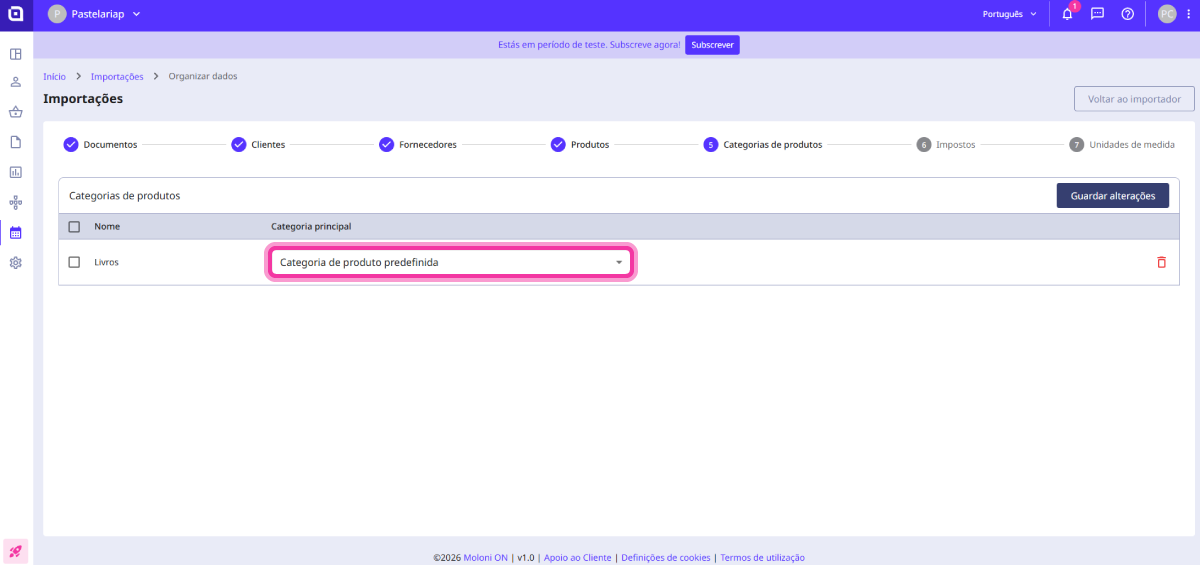
Task: Open the notifications bell
Action: [x=1067, y=15]
